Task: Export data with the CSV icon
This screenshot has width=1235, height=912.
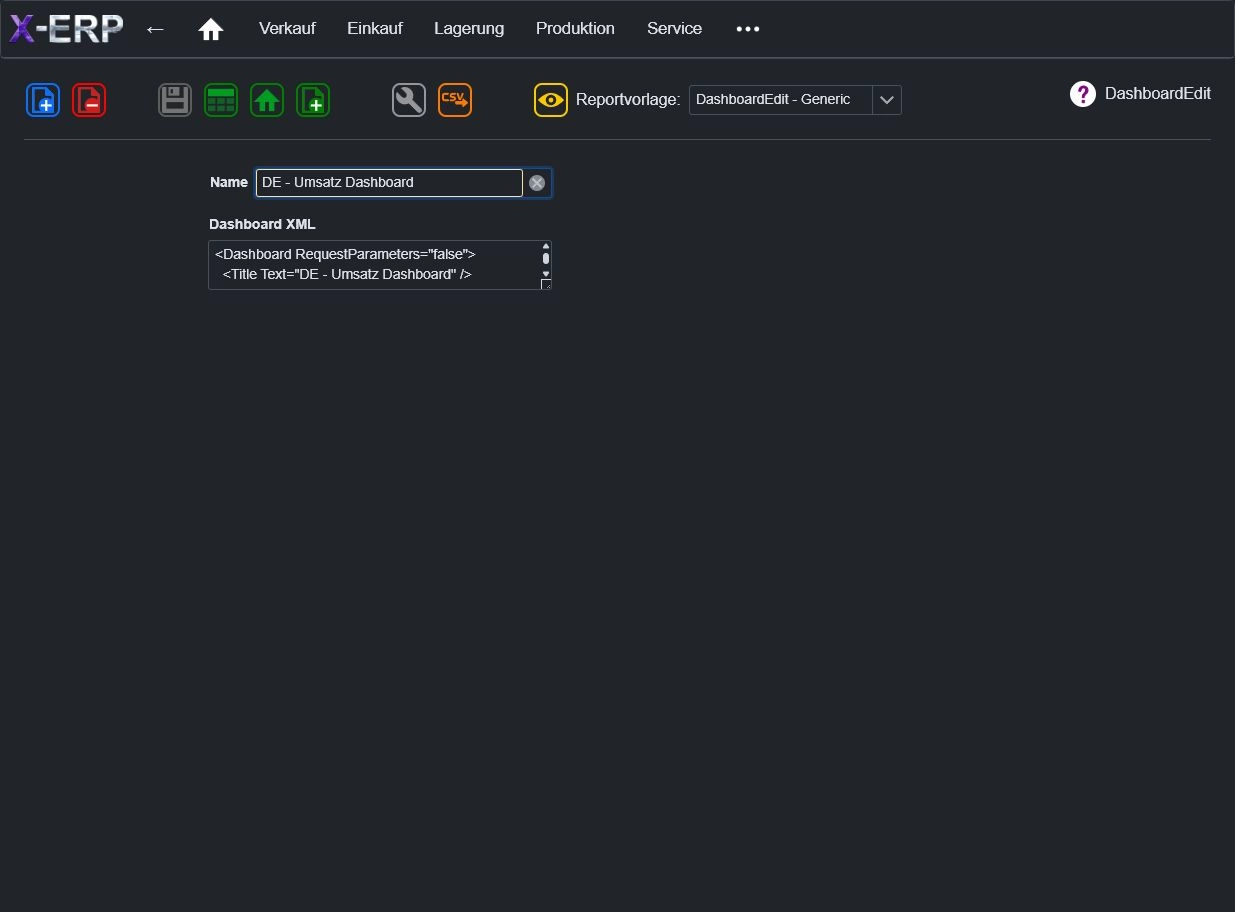Action: [x=455, y=100]
